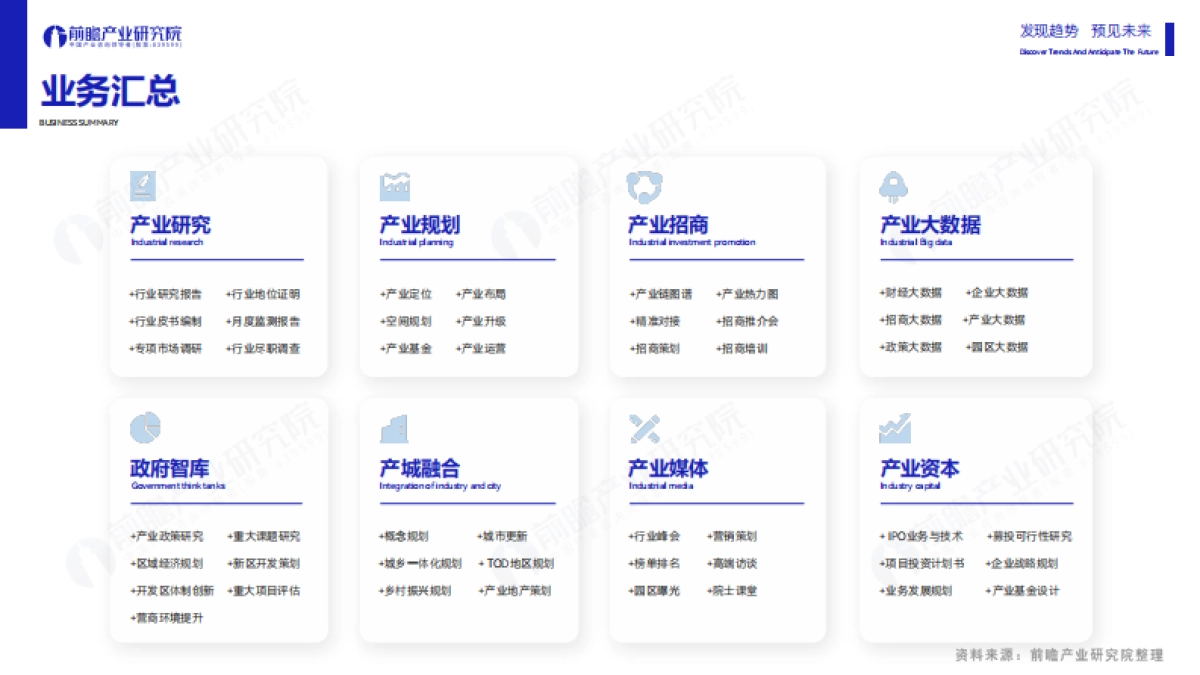Viewport: 1200px width, 675px height.
Task: Select the 招商策划 item
Action: pyautogui.click(x=657, y=348)
